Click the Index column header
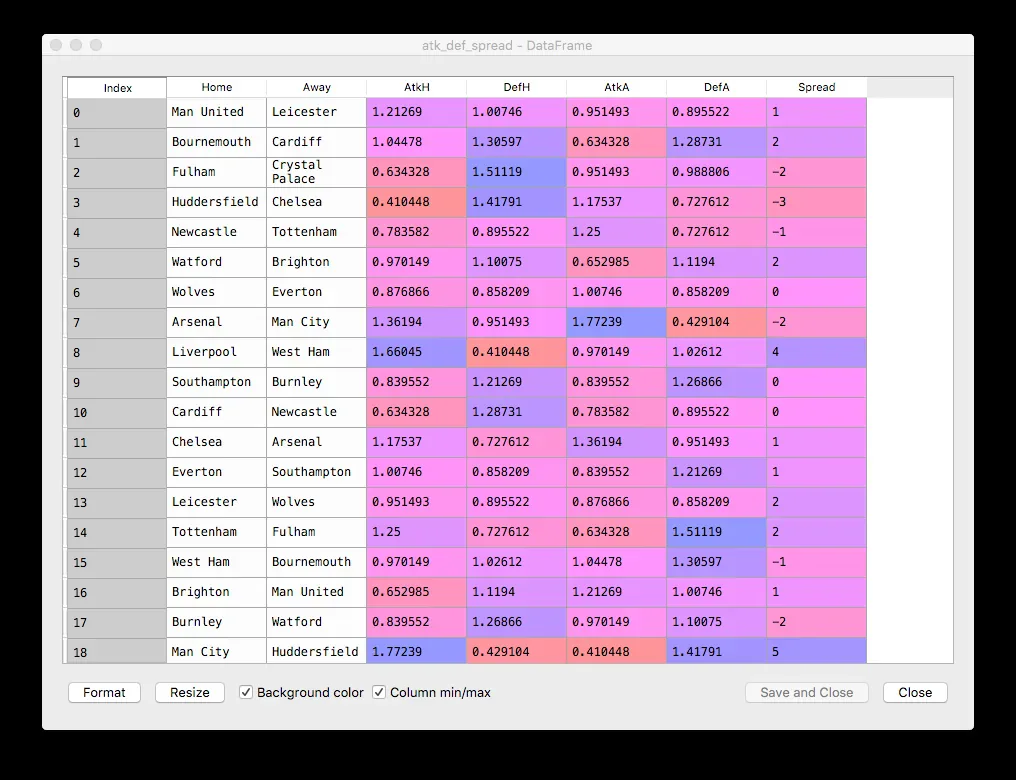This screenshot has height=780, width=1016. [x=117, y=88]
